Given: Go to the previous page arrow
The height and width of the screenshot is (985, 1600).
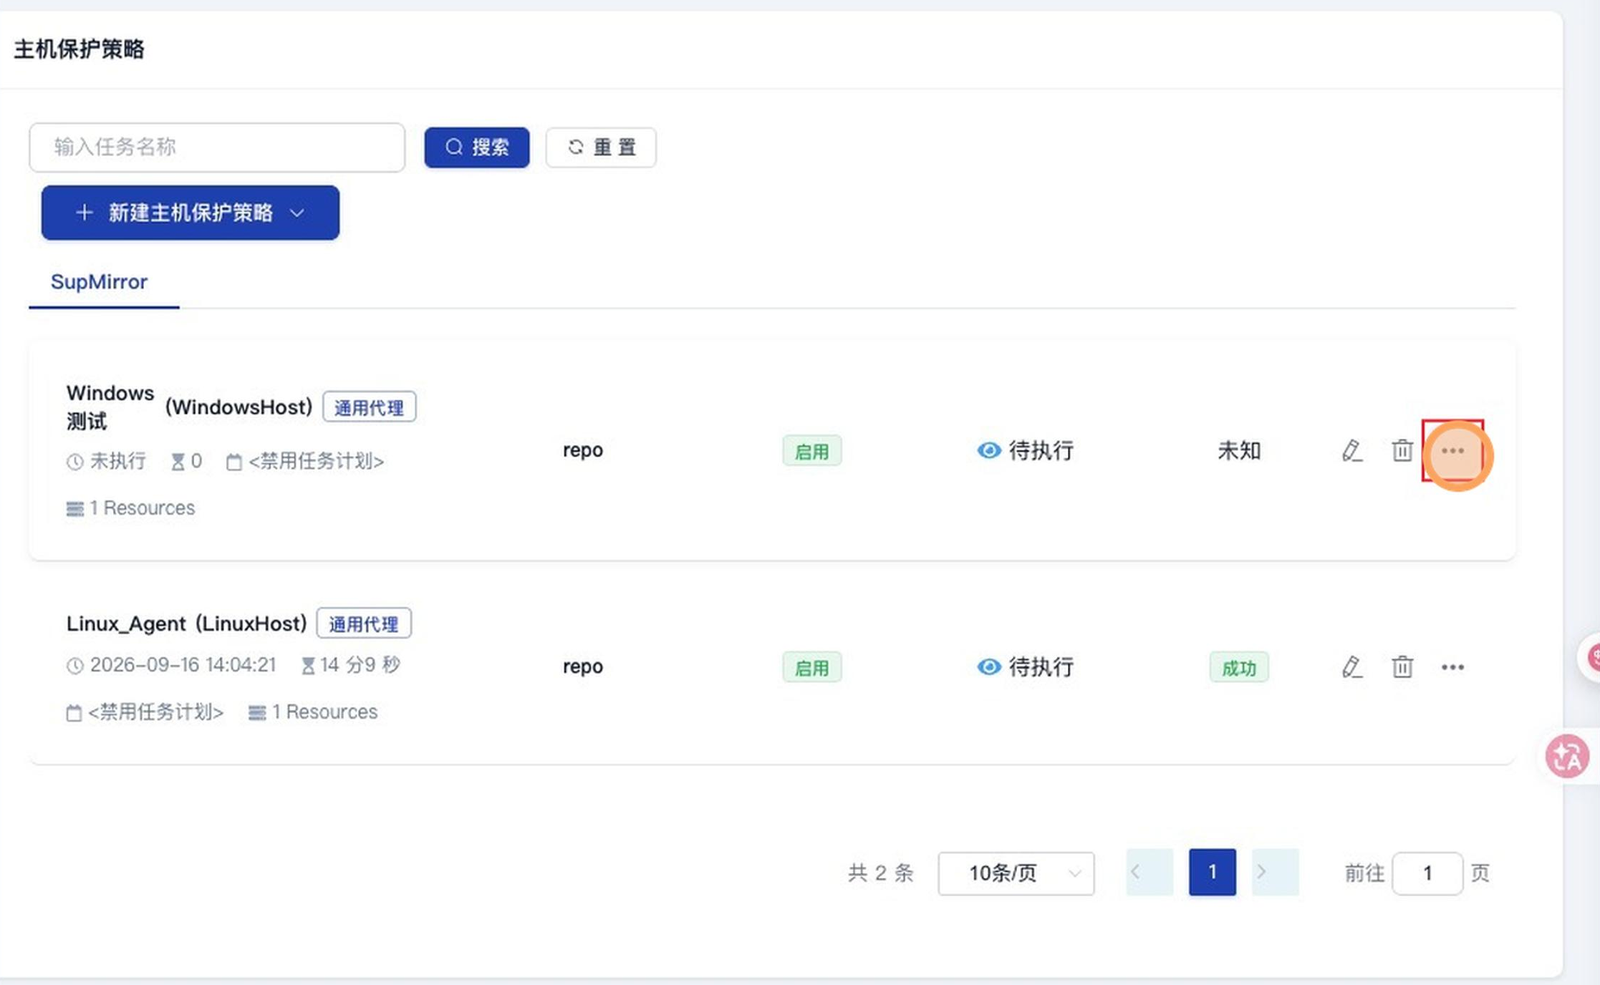Looking at the screenshot, I should pos(1149,873).
